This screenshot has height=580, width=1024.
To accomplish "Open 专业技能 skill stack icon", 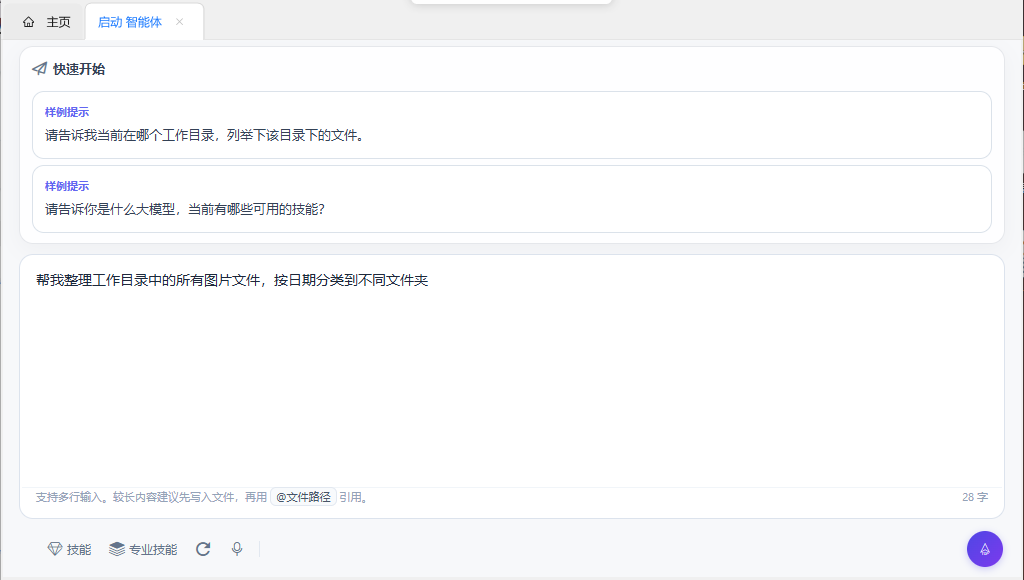I will pyautogui.click(x=142, y=548).
